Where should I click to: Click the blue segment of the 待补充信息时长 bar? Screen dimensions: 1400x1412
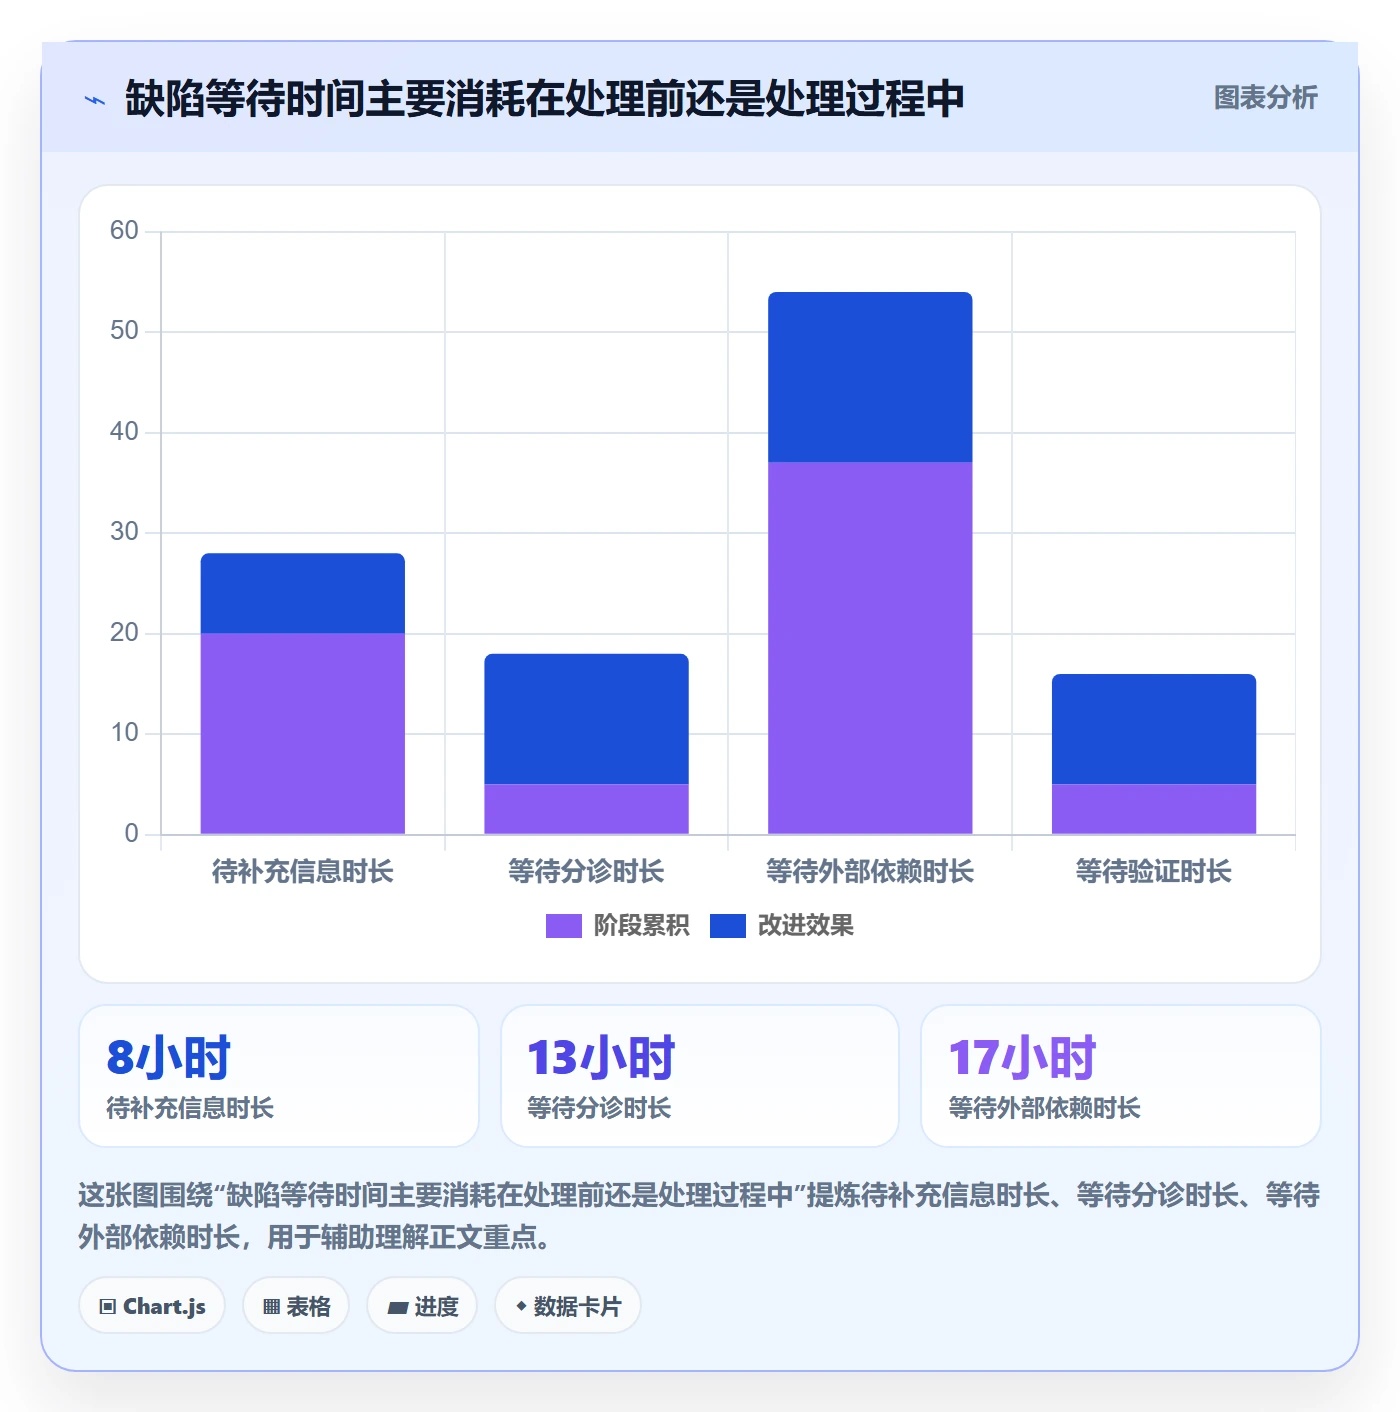click(x=303, y=593)
